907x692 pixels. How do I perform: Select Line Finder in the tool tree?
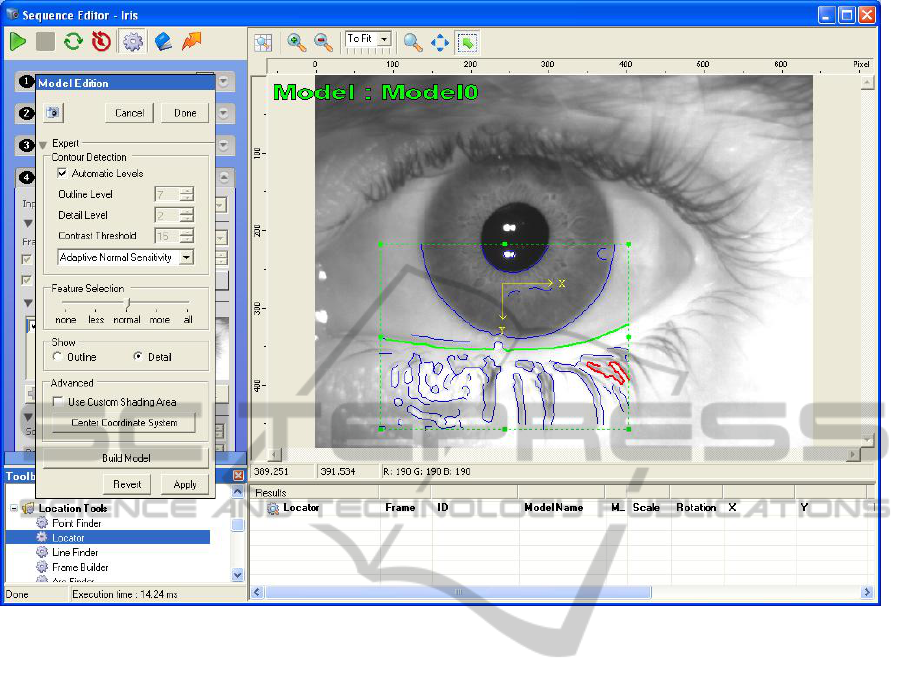pos(75,552)
